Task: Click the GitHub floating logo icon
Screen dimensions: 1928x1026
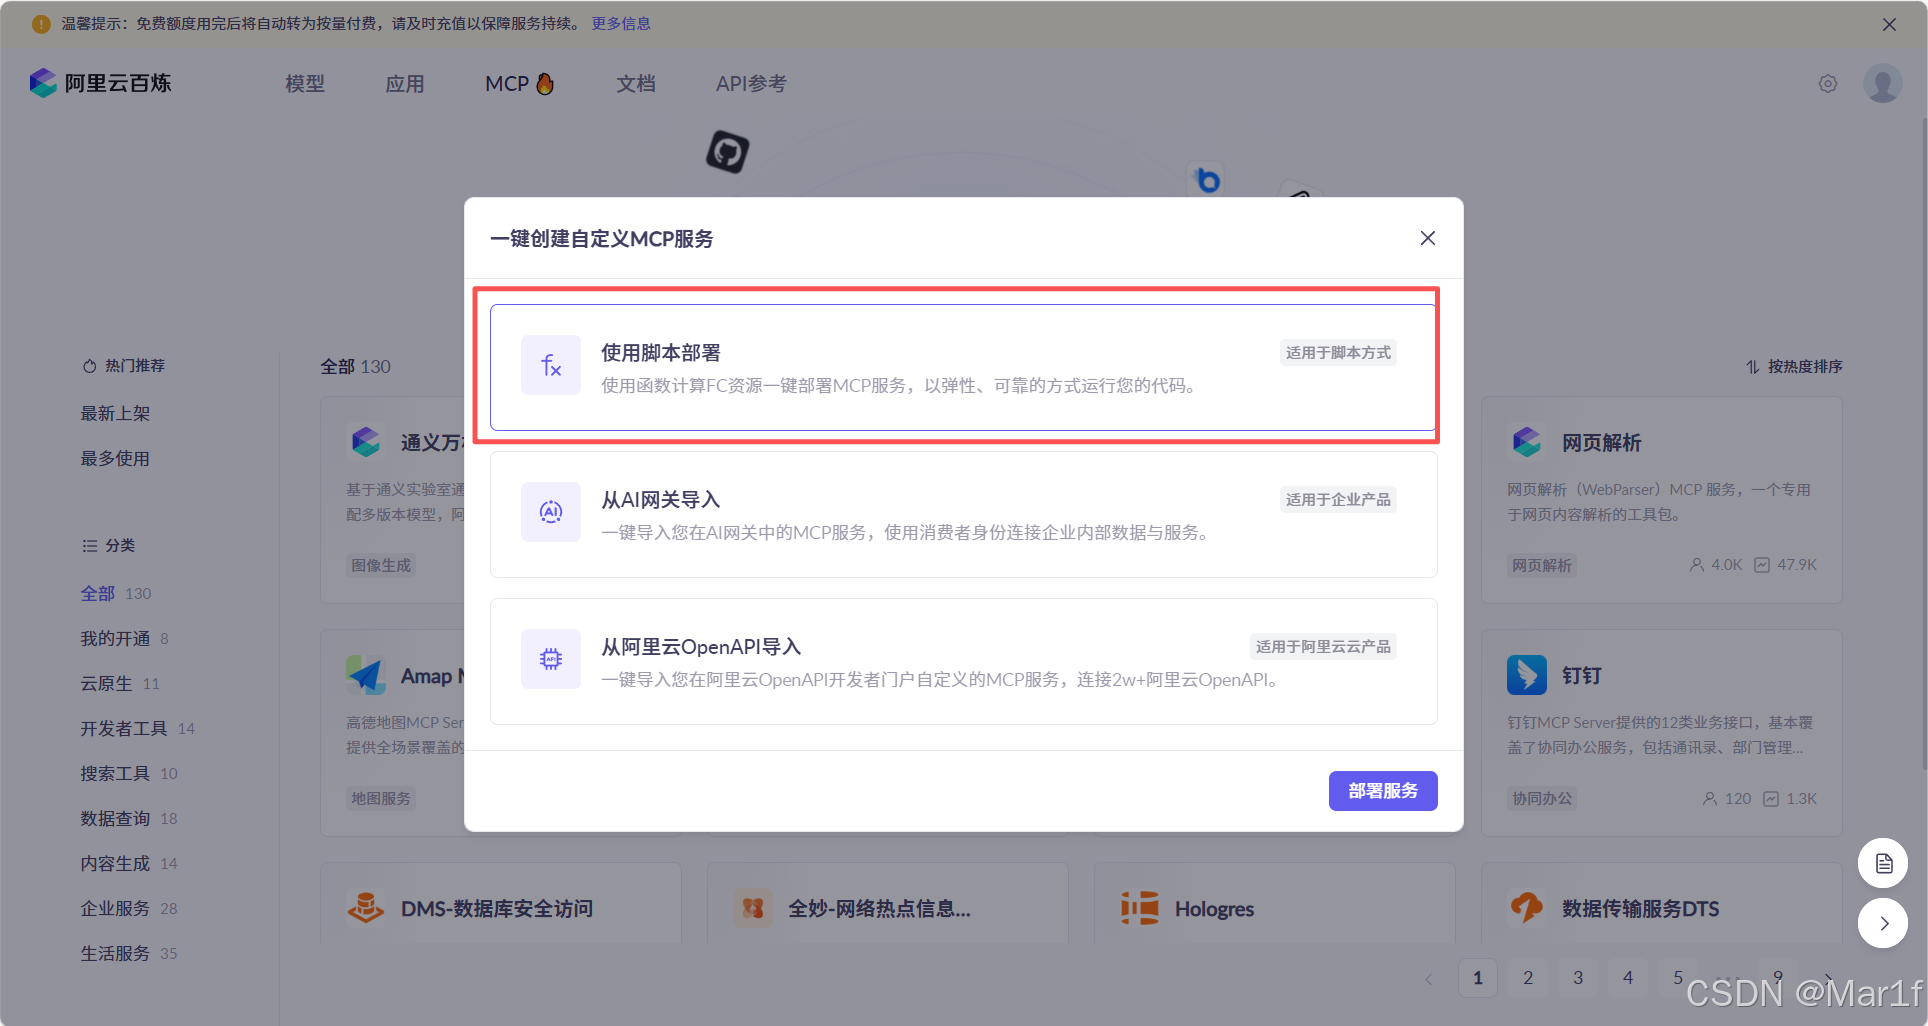Action: [728, 152]
